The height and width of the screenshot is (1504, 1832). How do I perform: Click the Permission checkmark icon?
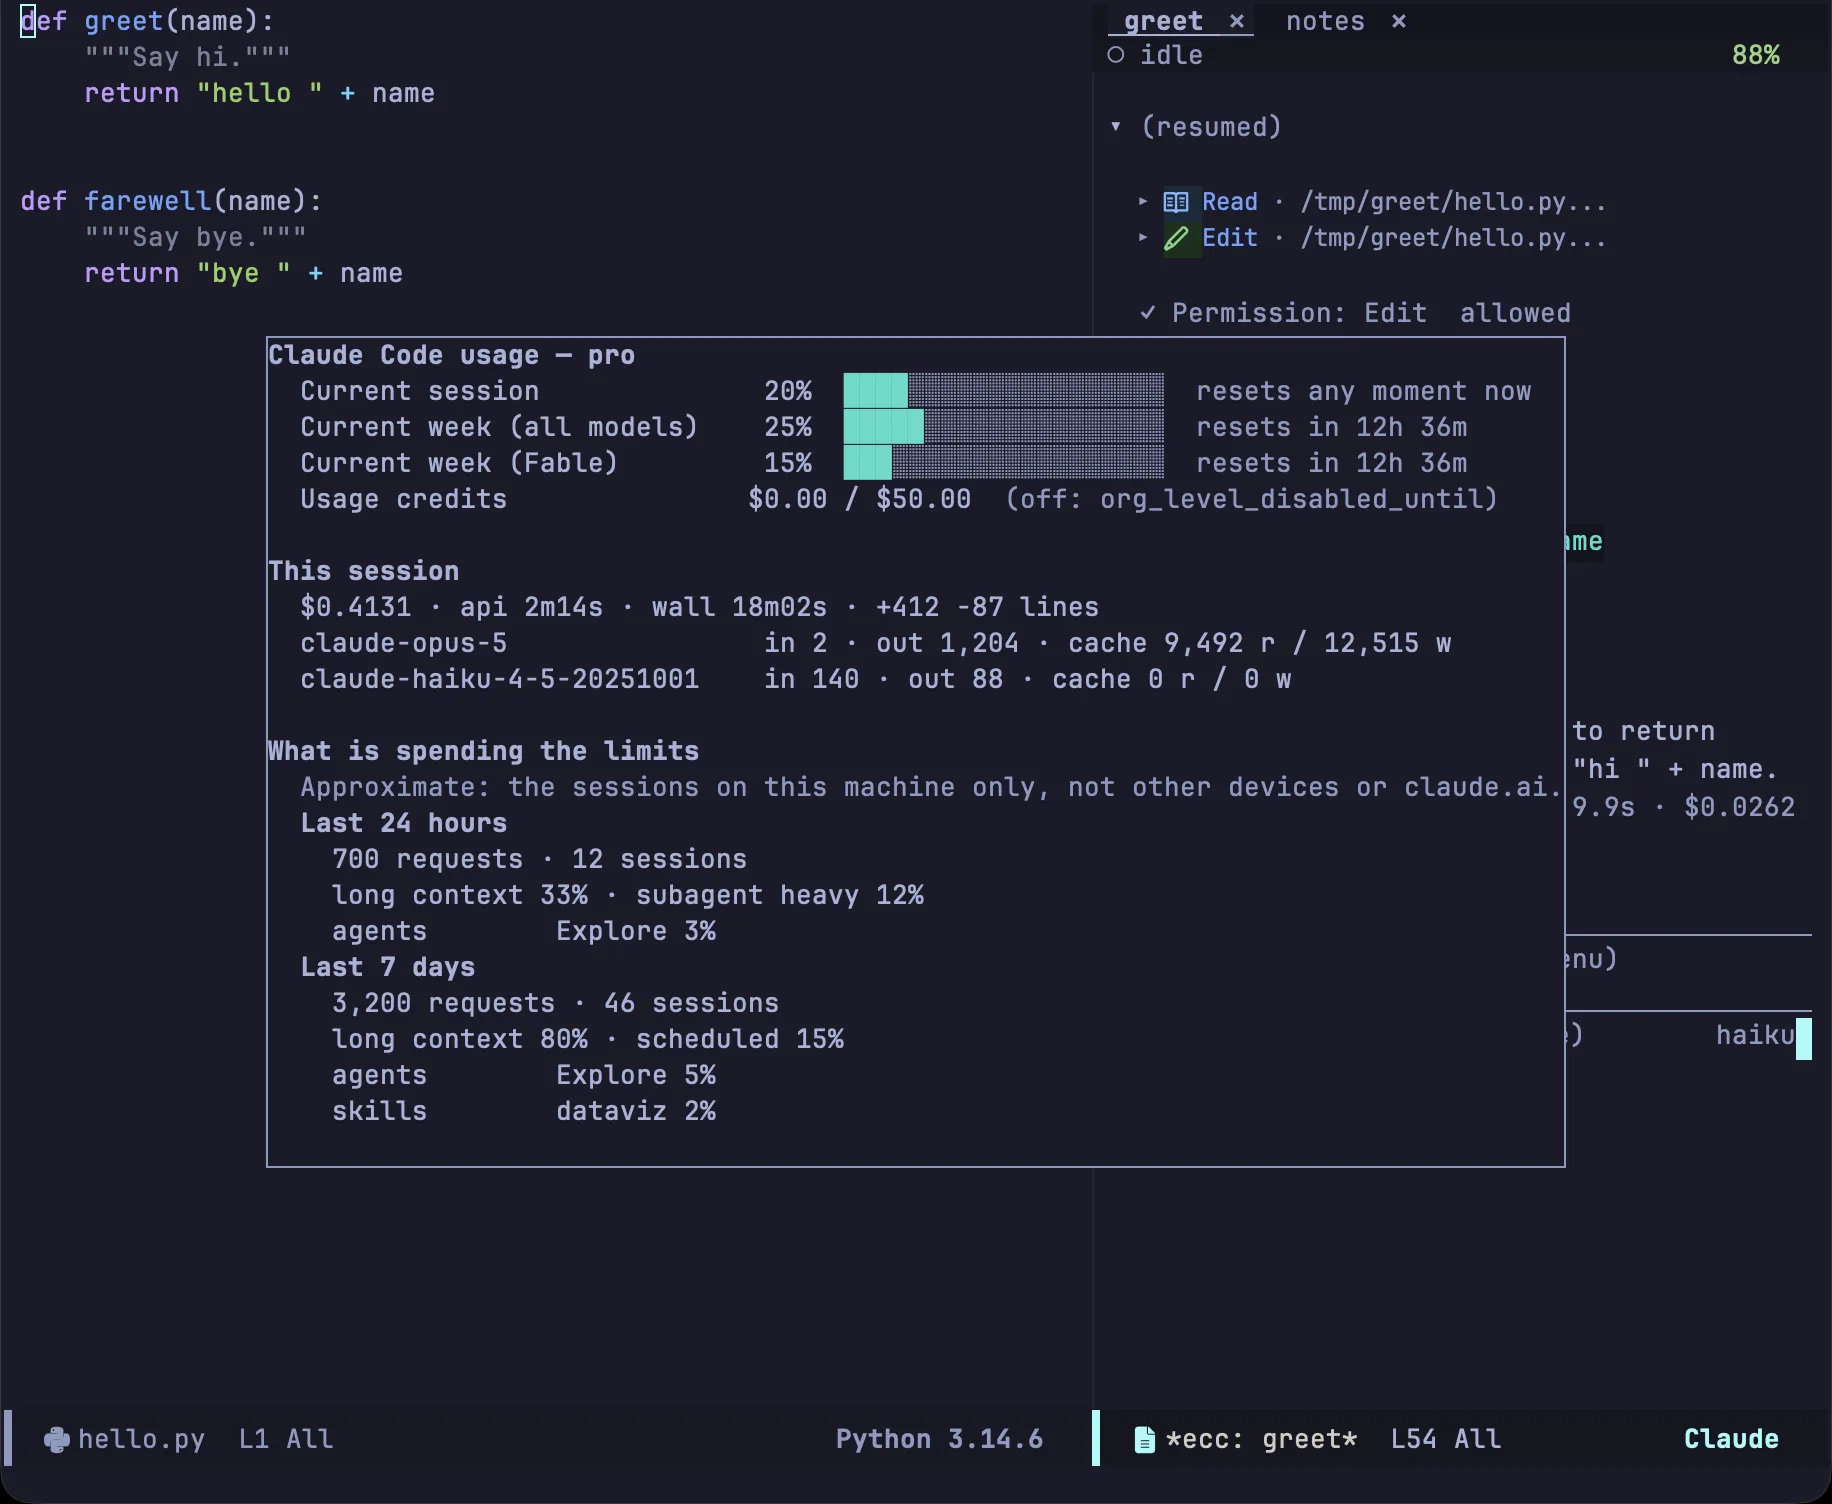(1148, 313)
